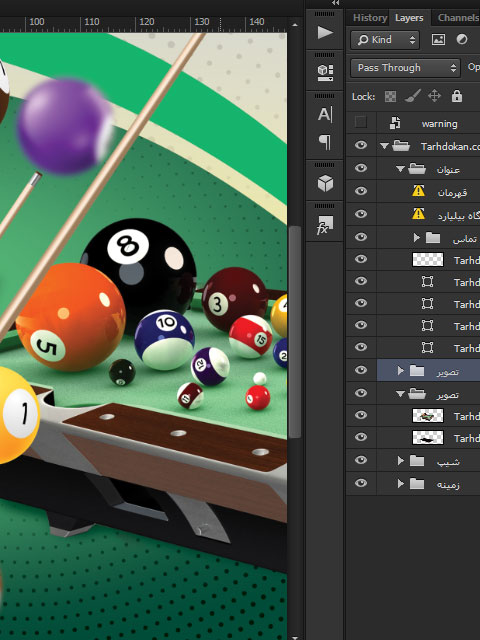Switch to the History tab
This screenshot has width=480, height=640.
pos(370,18)
